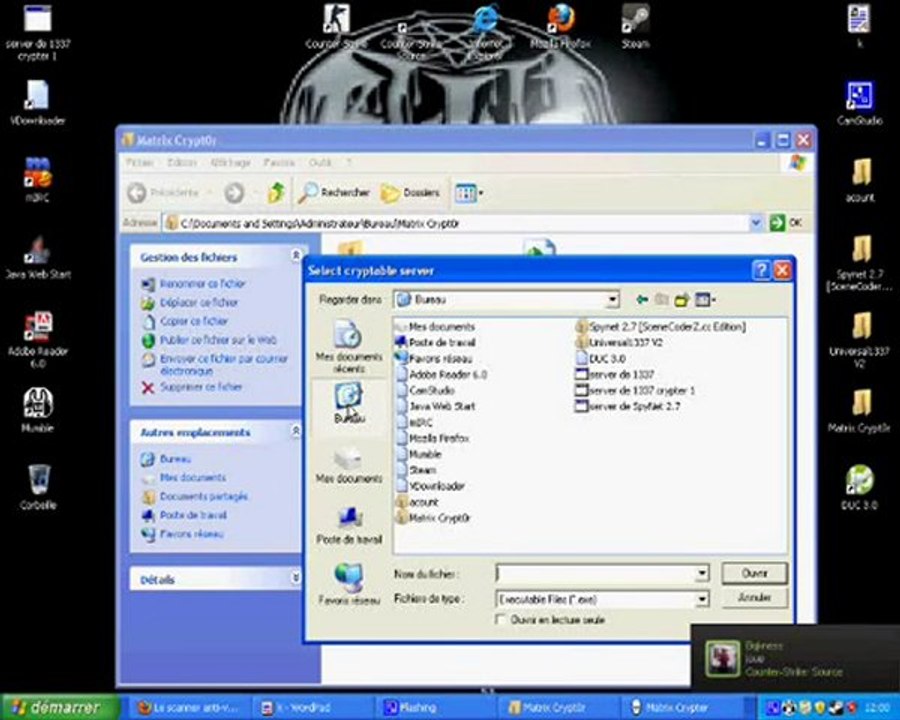
Task: Open Explorer views button dropdown
Action: point(469,193)
